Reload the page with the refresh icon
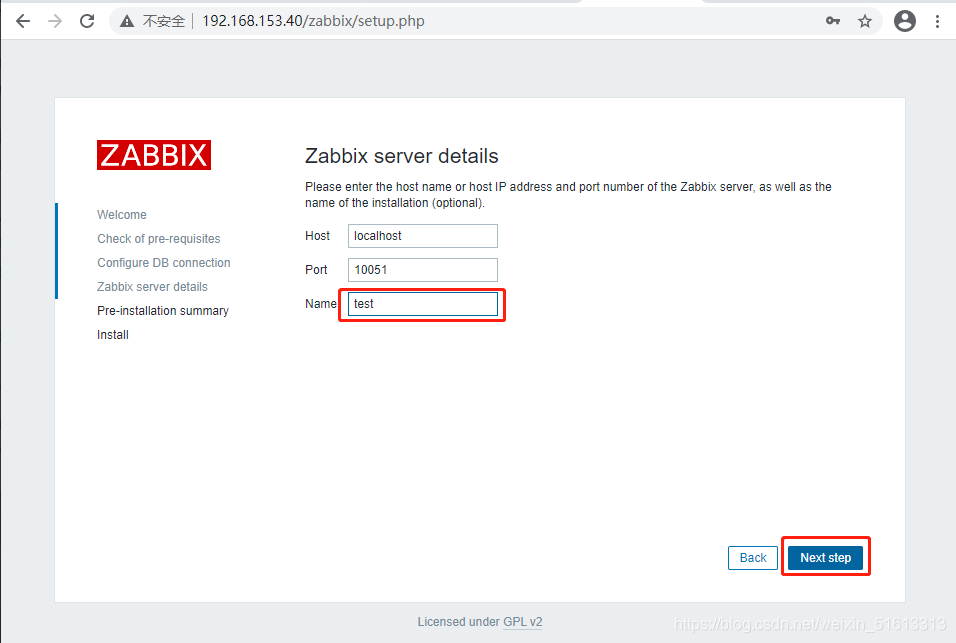This screenshot has width=956, height=643. 87,21
